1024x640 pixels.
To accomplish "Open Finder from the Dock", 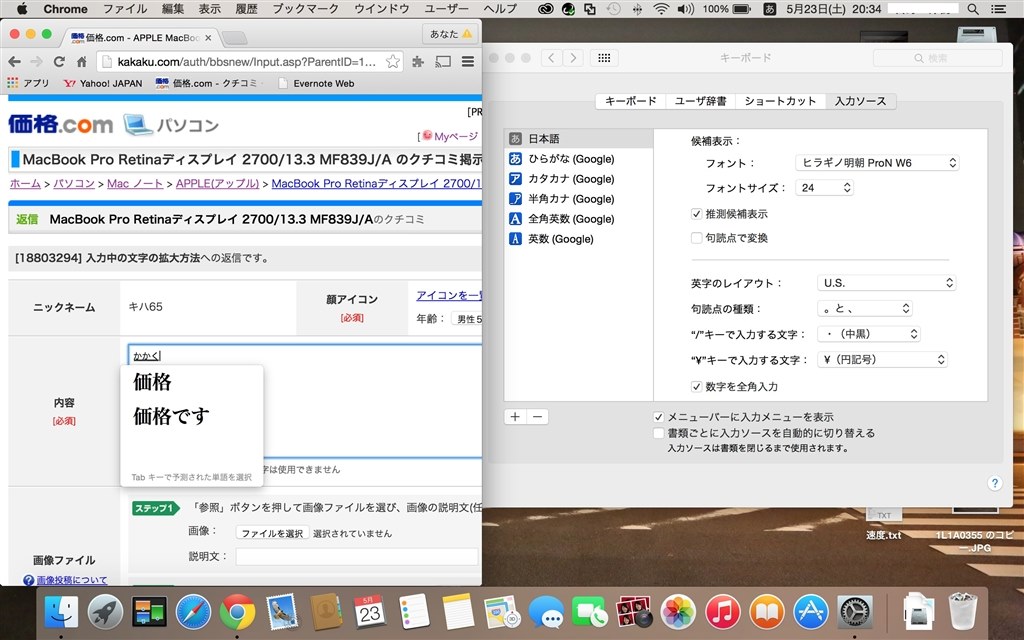I will click(x=61, y=612).
